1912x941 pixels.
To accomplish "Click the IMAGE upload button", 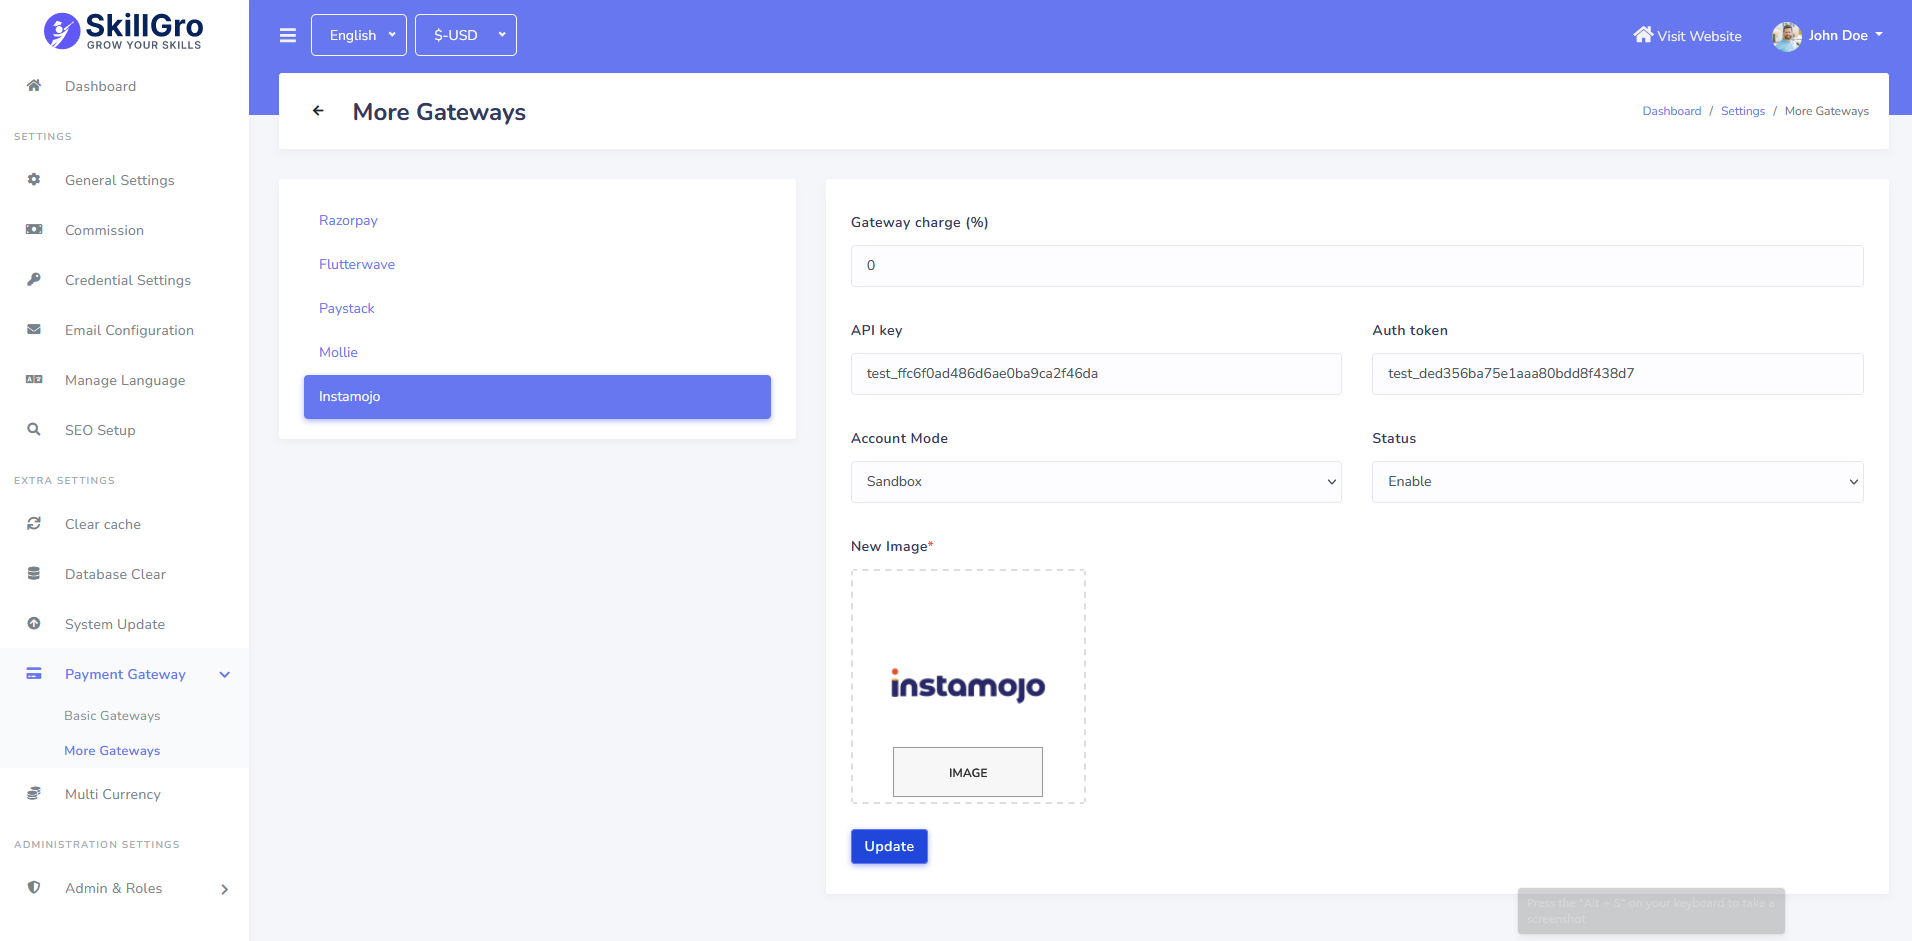I will (x=968, y=772).
